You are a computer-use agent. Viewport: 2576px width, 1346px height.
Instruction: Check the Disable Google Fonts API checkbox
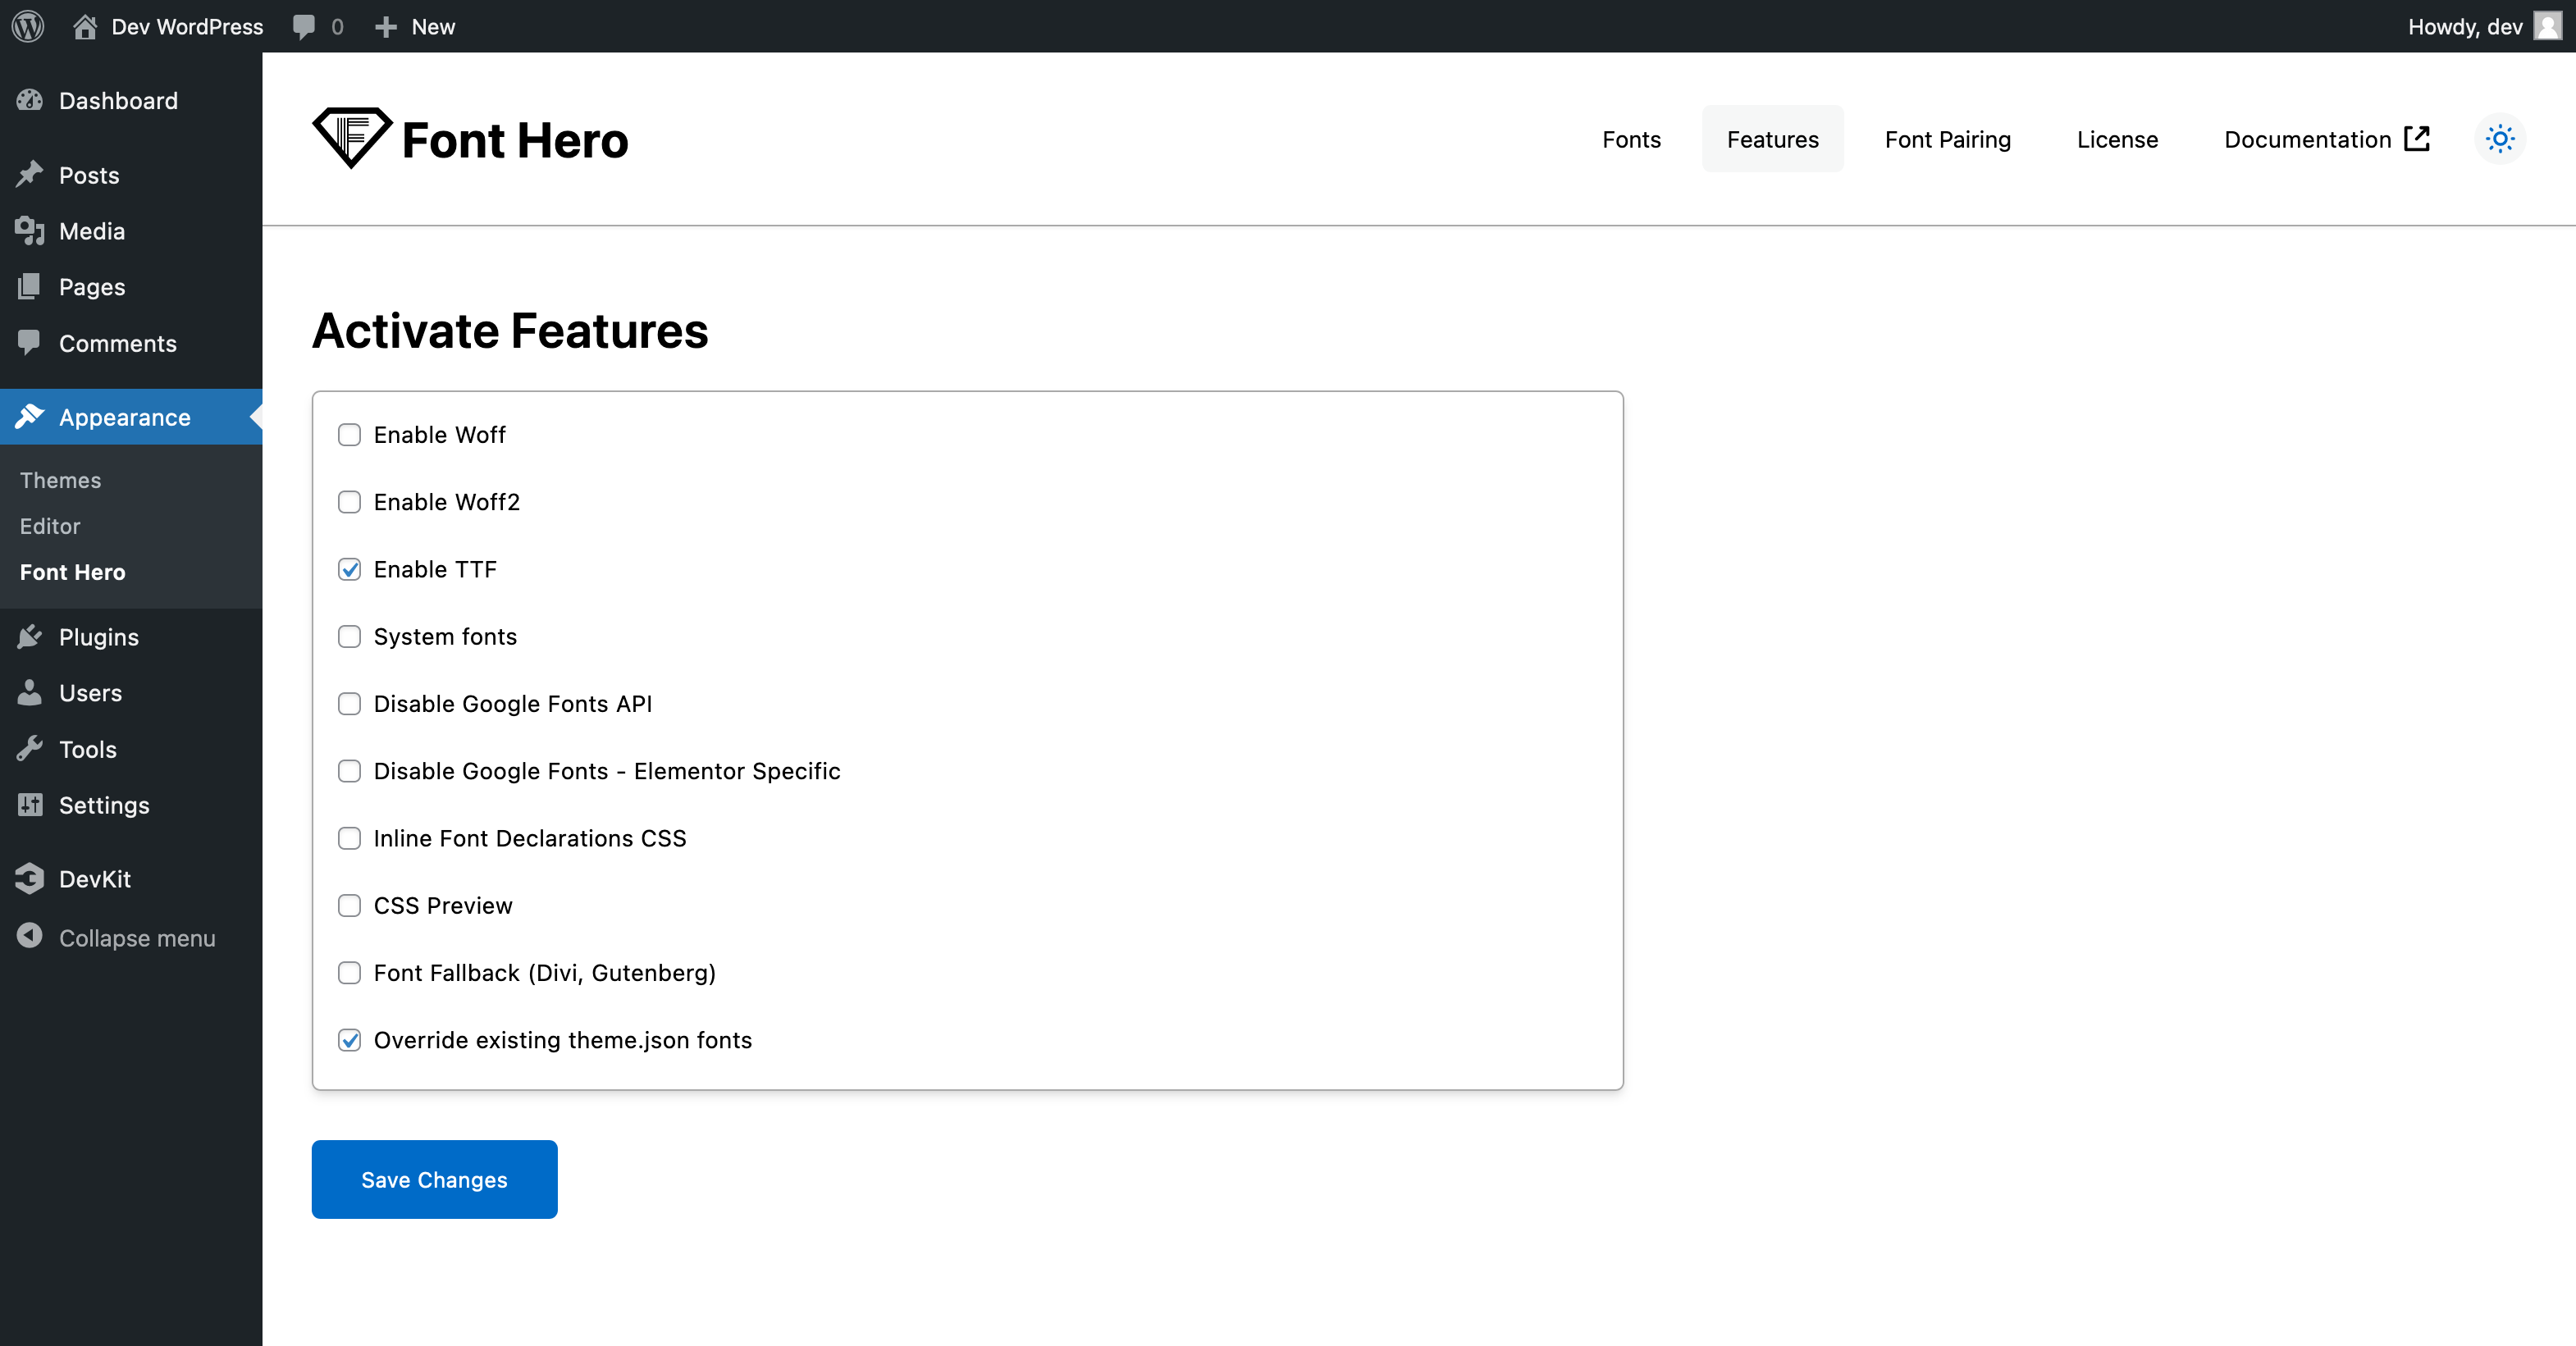(x=349, y=704)
